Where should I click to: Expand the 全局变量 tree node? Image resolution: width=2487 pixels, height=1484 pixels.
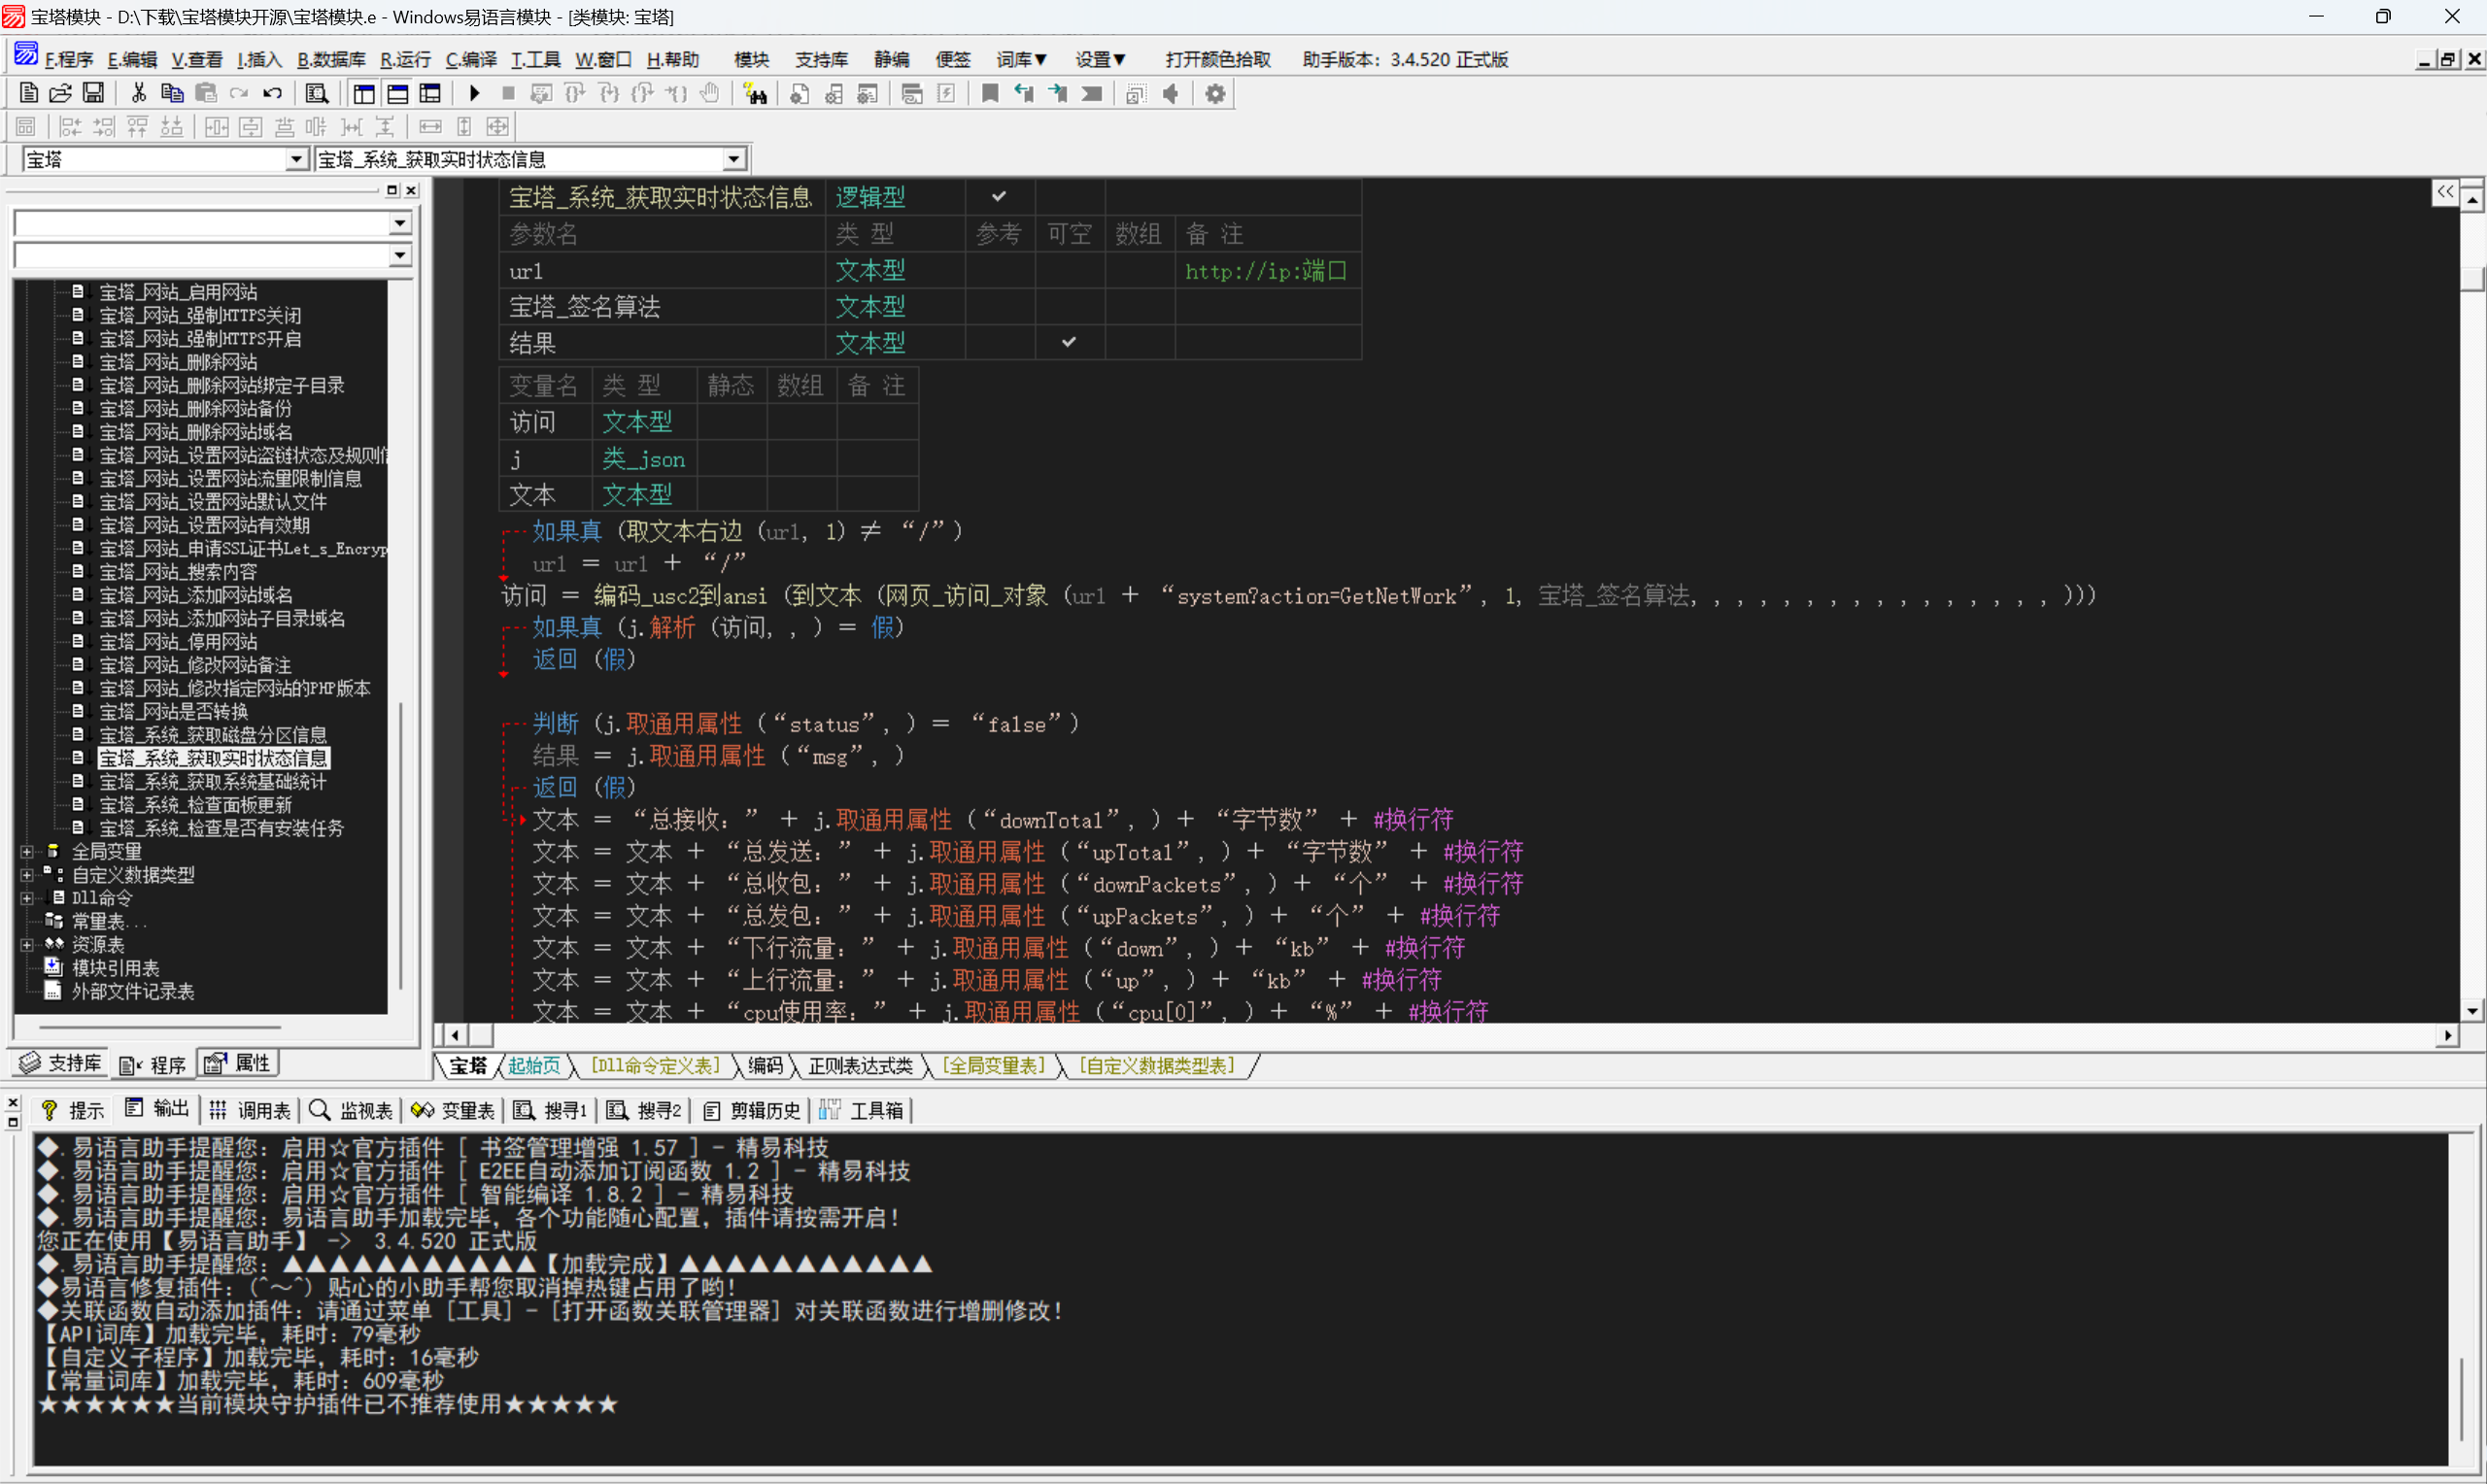[x=27, y=852]
